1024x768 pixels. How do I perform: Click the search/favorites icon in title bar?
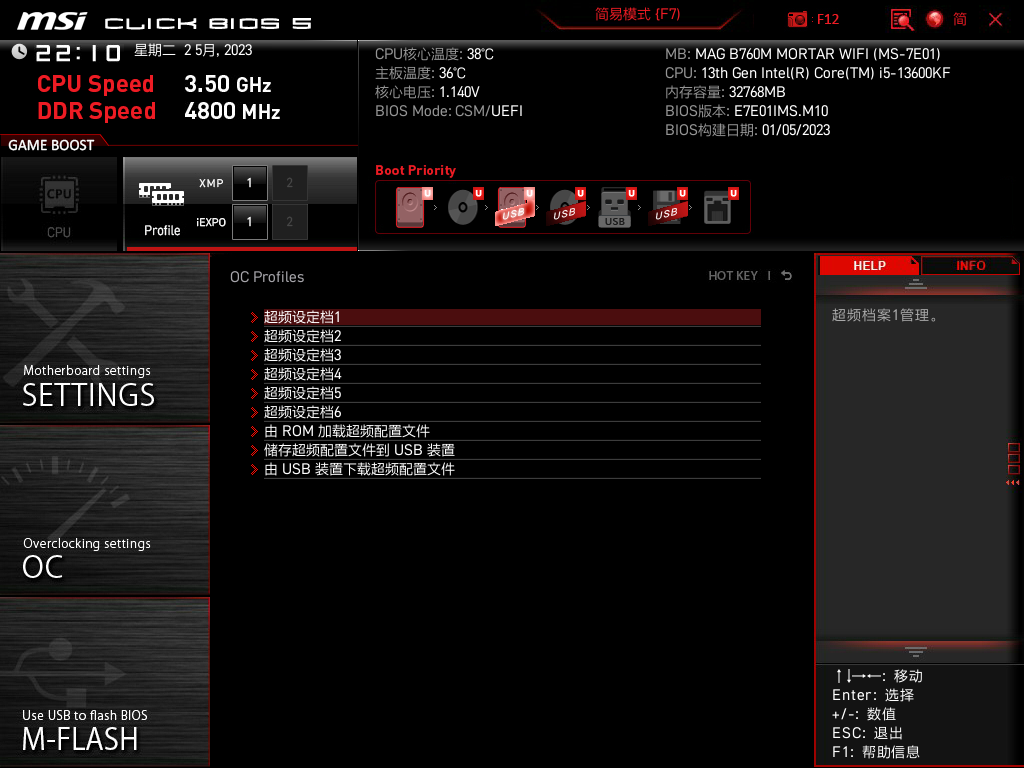901,19
